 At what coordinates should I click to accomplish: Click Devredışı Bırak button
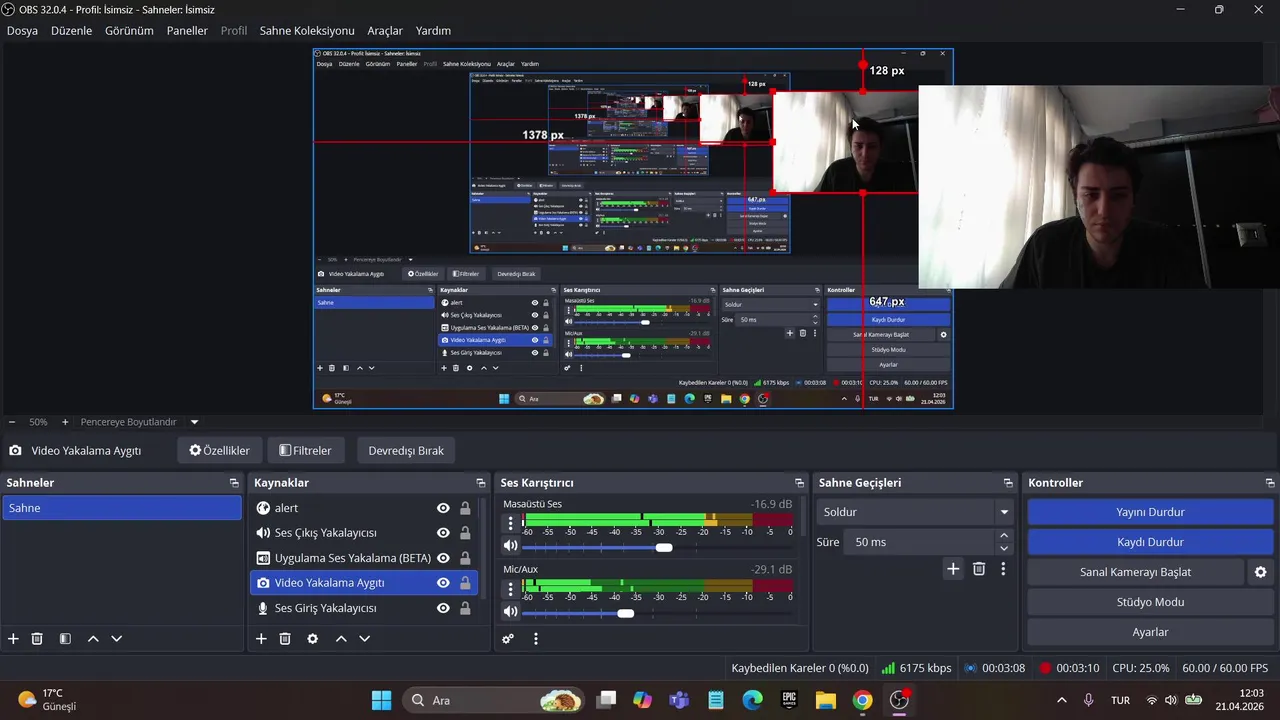(x=406, y=450)
